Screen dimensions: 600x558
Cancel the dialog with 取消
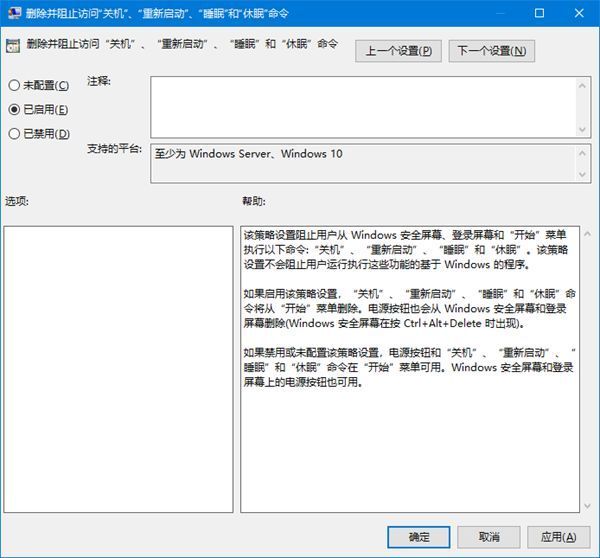click(489, 537)
